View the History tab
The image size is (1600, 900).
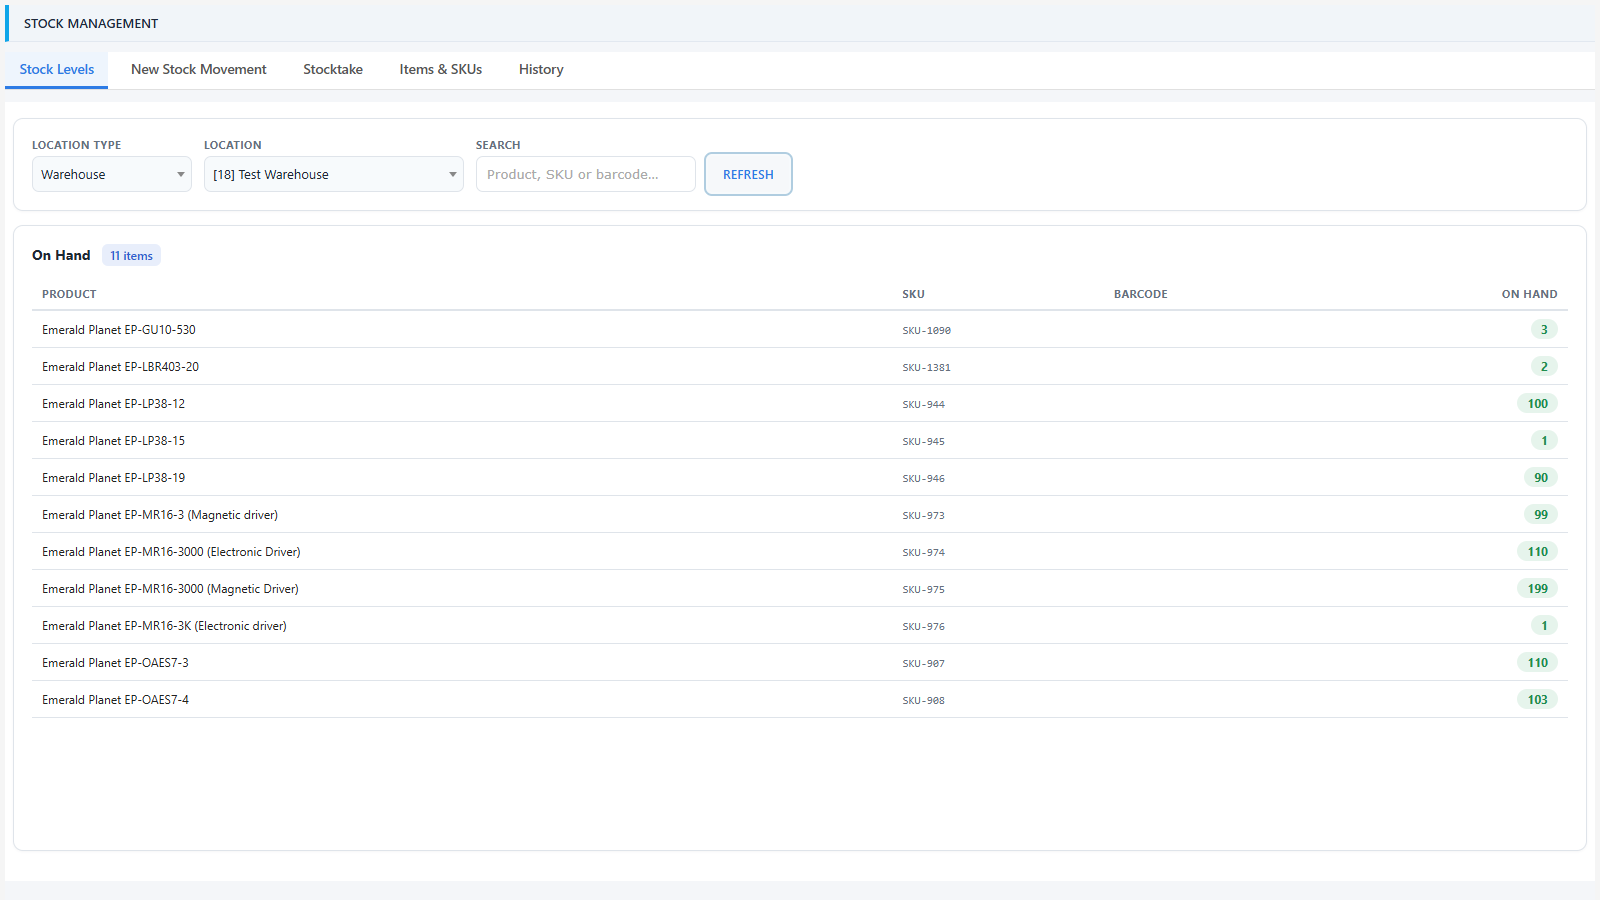click(541, 69)
